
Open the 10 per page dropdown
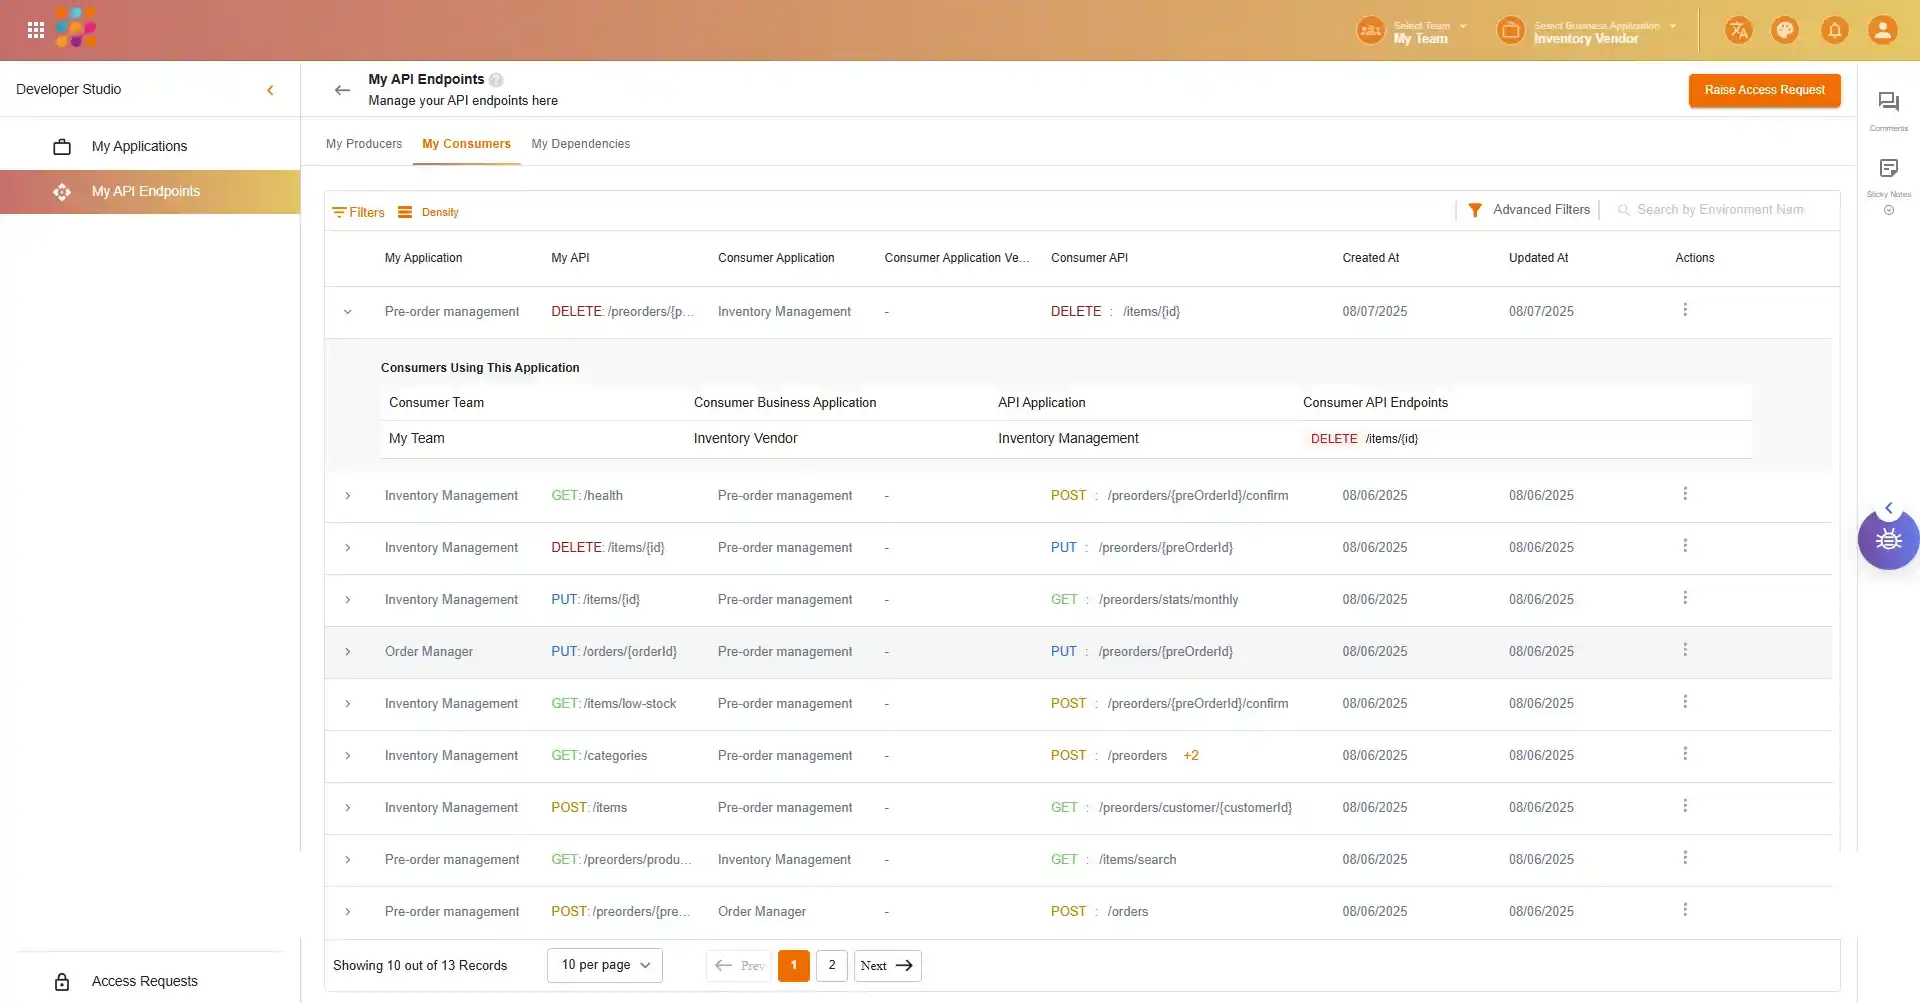[x=605, y=965]
